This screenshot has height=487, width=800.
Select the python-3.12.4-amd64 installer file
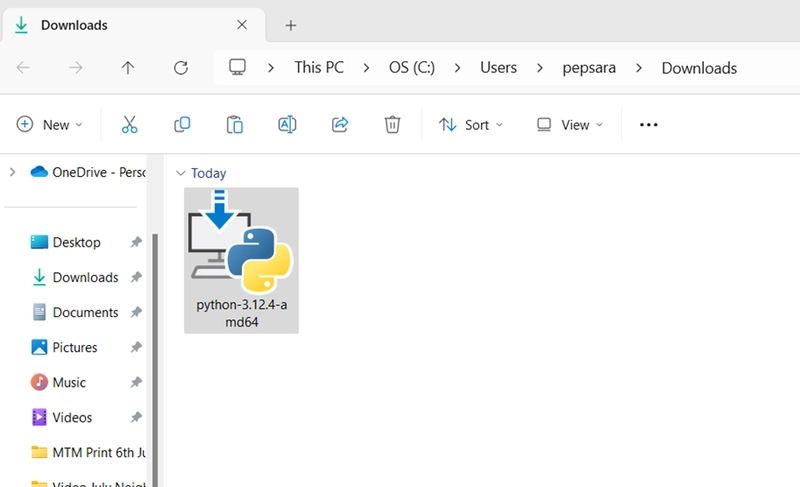pos(241,260)
